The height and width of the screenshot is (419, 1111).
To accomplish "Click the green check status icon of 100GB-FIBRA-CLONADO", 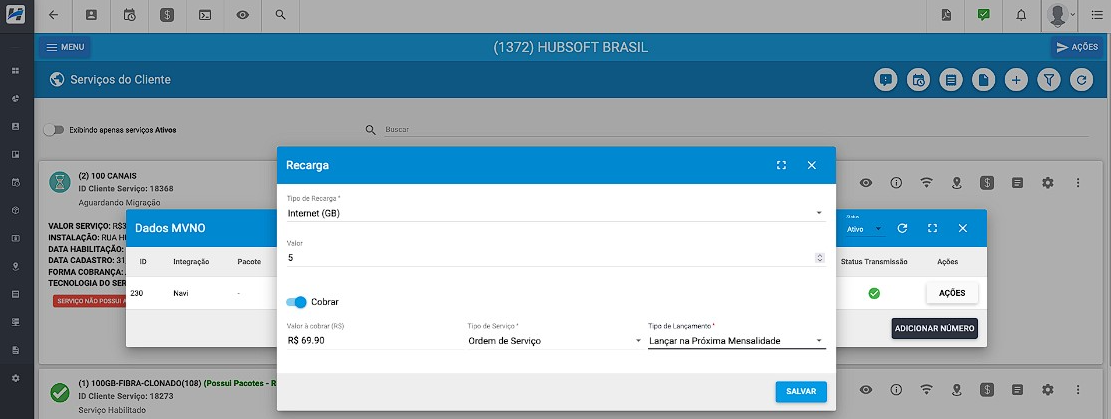I will click(x=60, y=391).
